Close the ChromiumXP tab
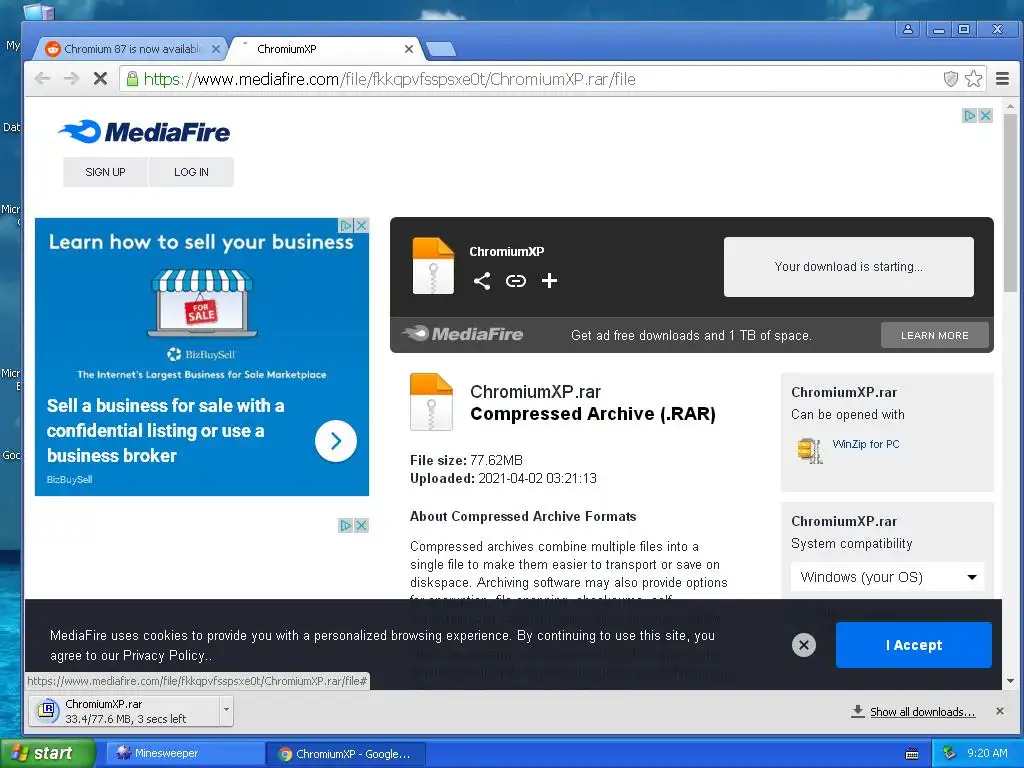Image resolution: width=1024 pixels, height=768 pixels. pyautogui.click(x=409, y=49)
